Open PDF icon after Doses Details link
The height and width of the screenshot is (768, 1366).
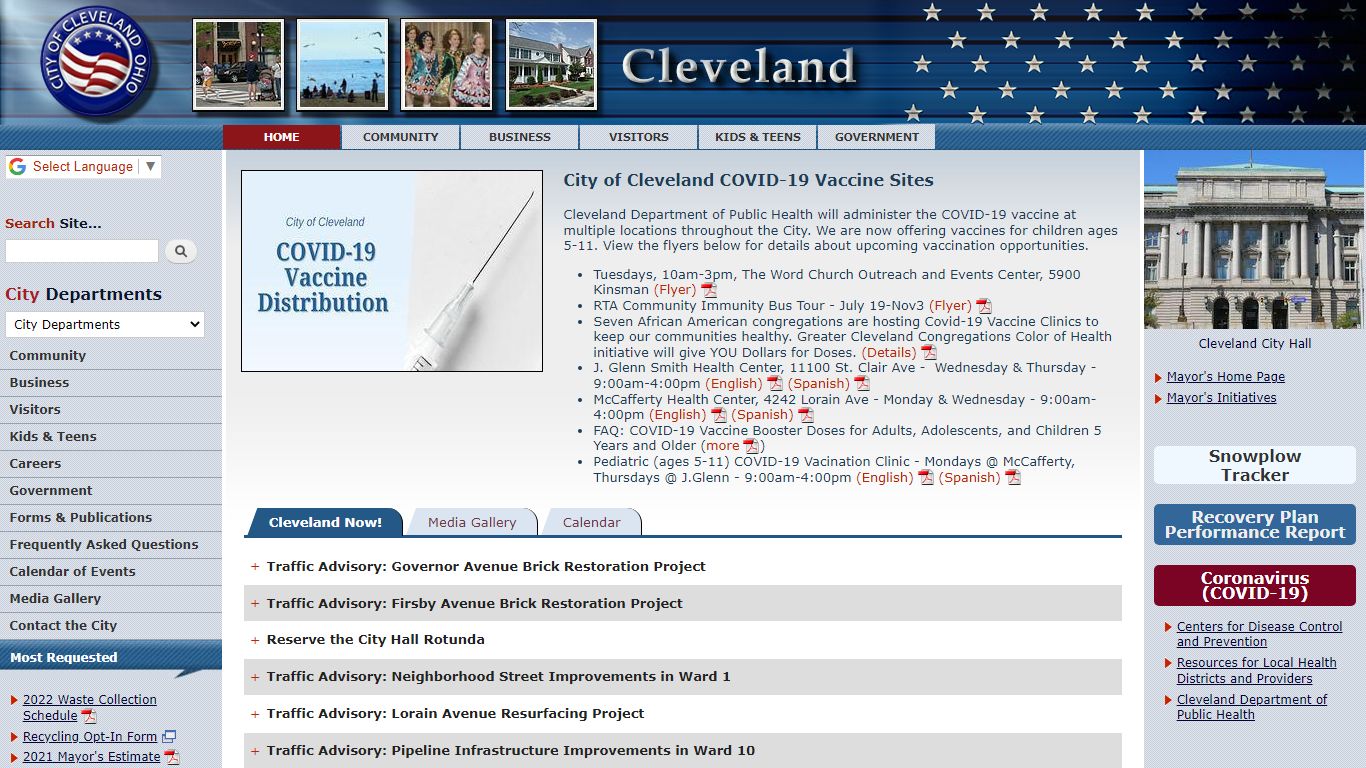(x=929, y=352)
